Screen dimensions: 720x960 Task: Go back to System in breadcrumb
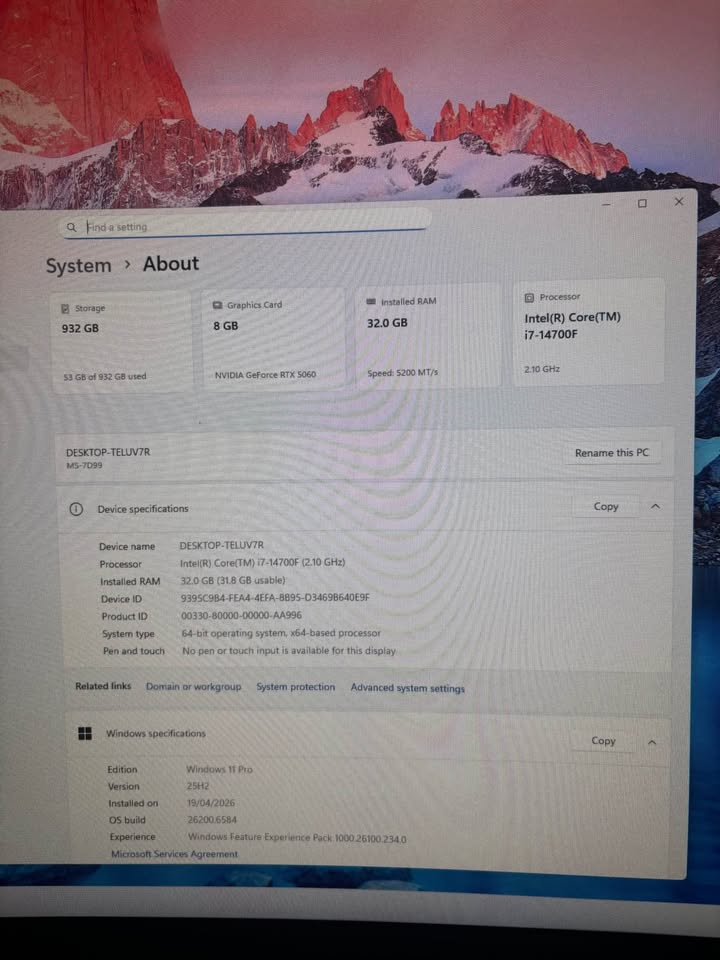click(78, 266)
